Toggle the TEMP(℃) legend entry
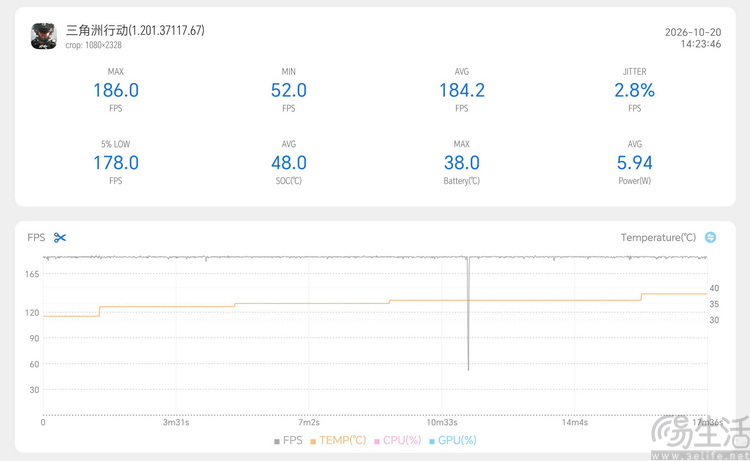 click(x=338, y=440)
